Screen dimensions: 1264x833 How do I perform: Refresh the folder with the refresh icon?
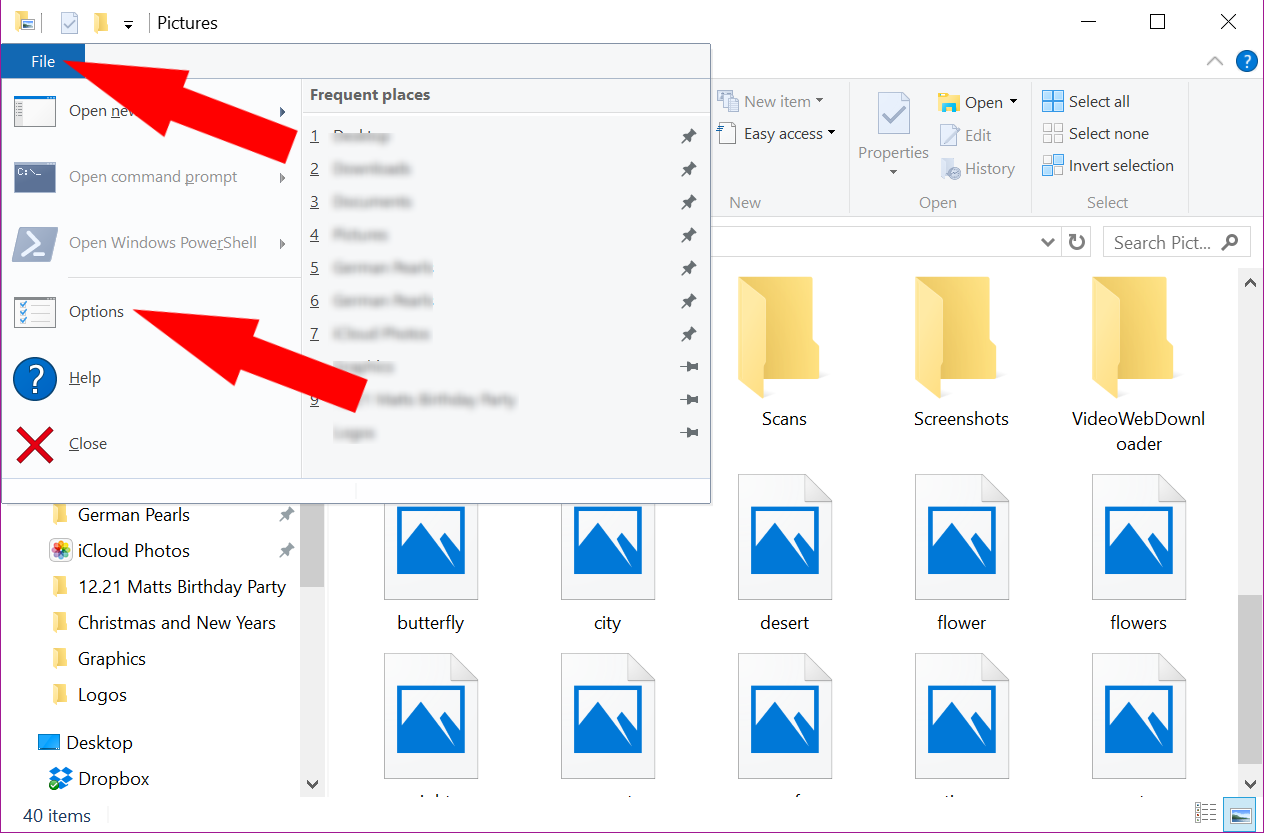pos(1076,241)
